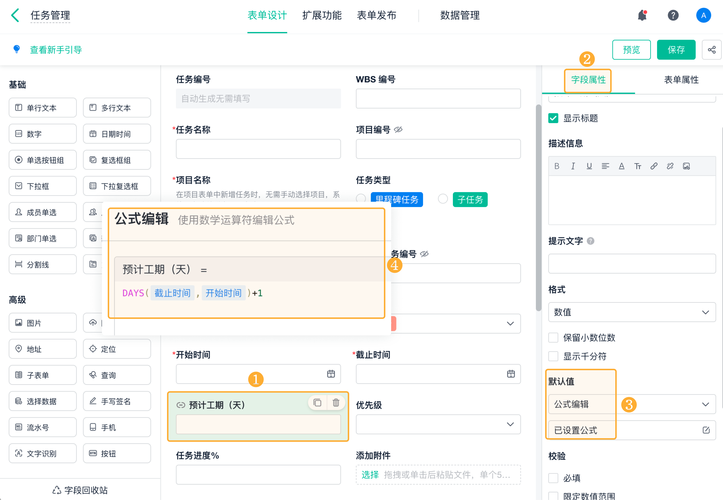The height and width of the screenshot is (500, 723).
Task: Open the notifications bell
Action: [x=642, y=15]
